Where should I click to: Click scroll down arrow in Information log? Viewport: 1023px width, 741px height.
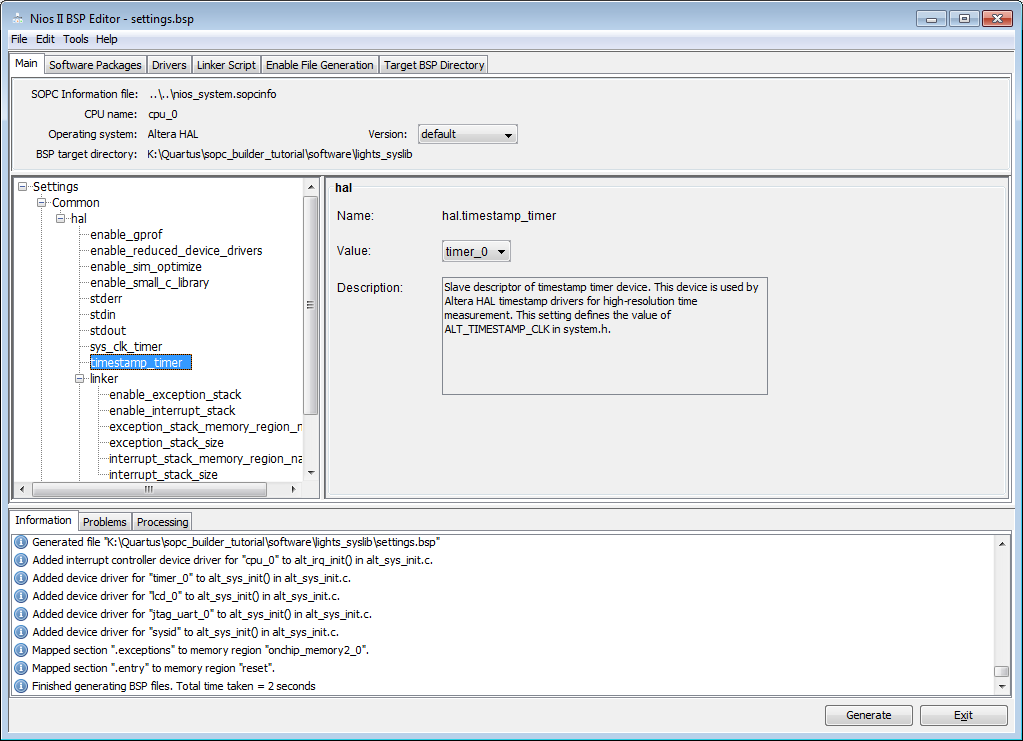click(1003, 687)
